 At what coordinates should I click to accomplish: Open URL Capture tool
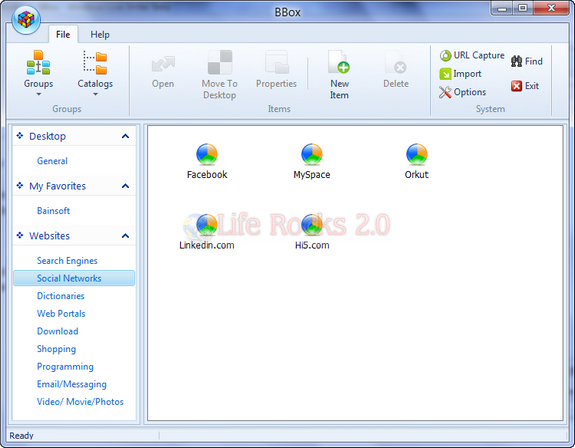(472, 55)
